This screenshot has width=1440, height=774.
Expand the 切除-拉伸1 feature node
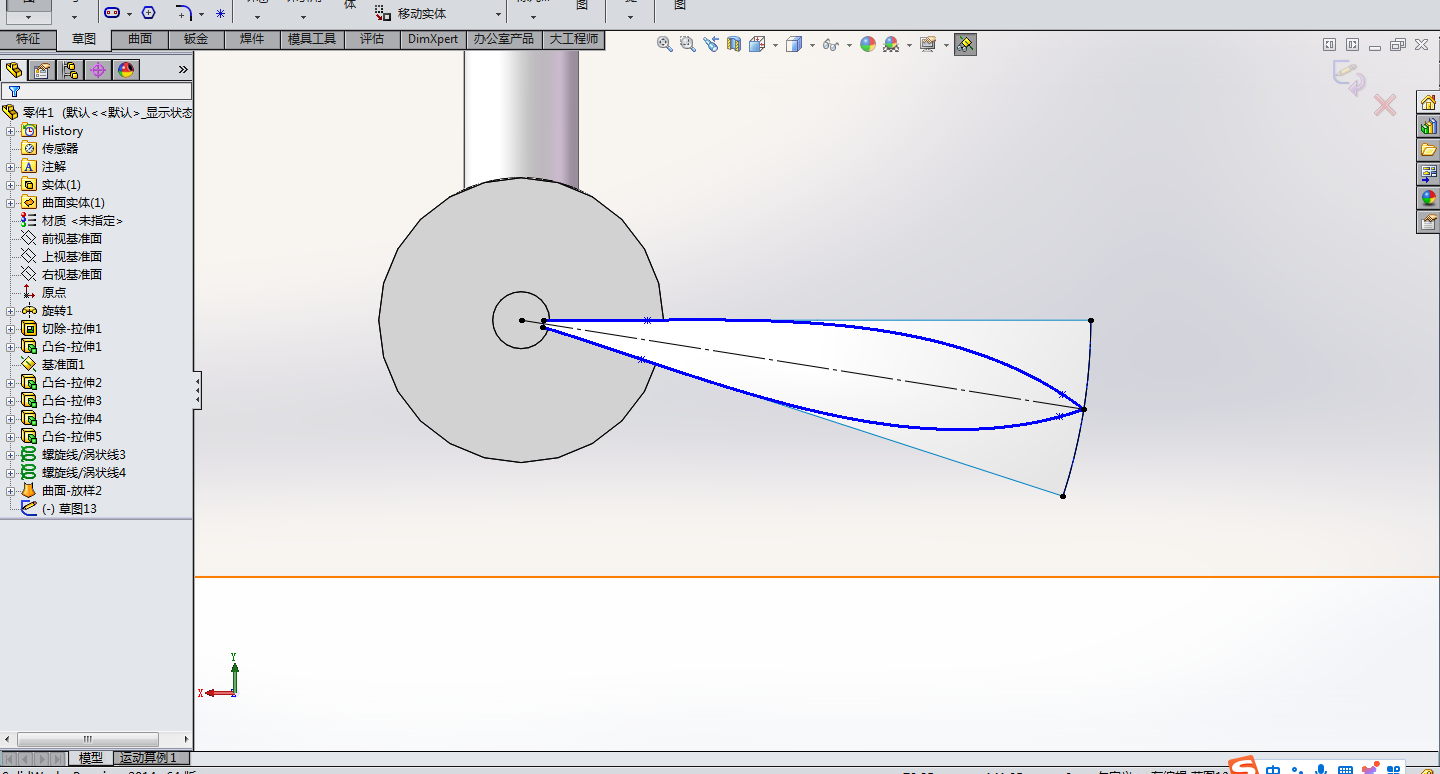[11, 329]
